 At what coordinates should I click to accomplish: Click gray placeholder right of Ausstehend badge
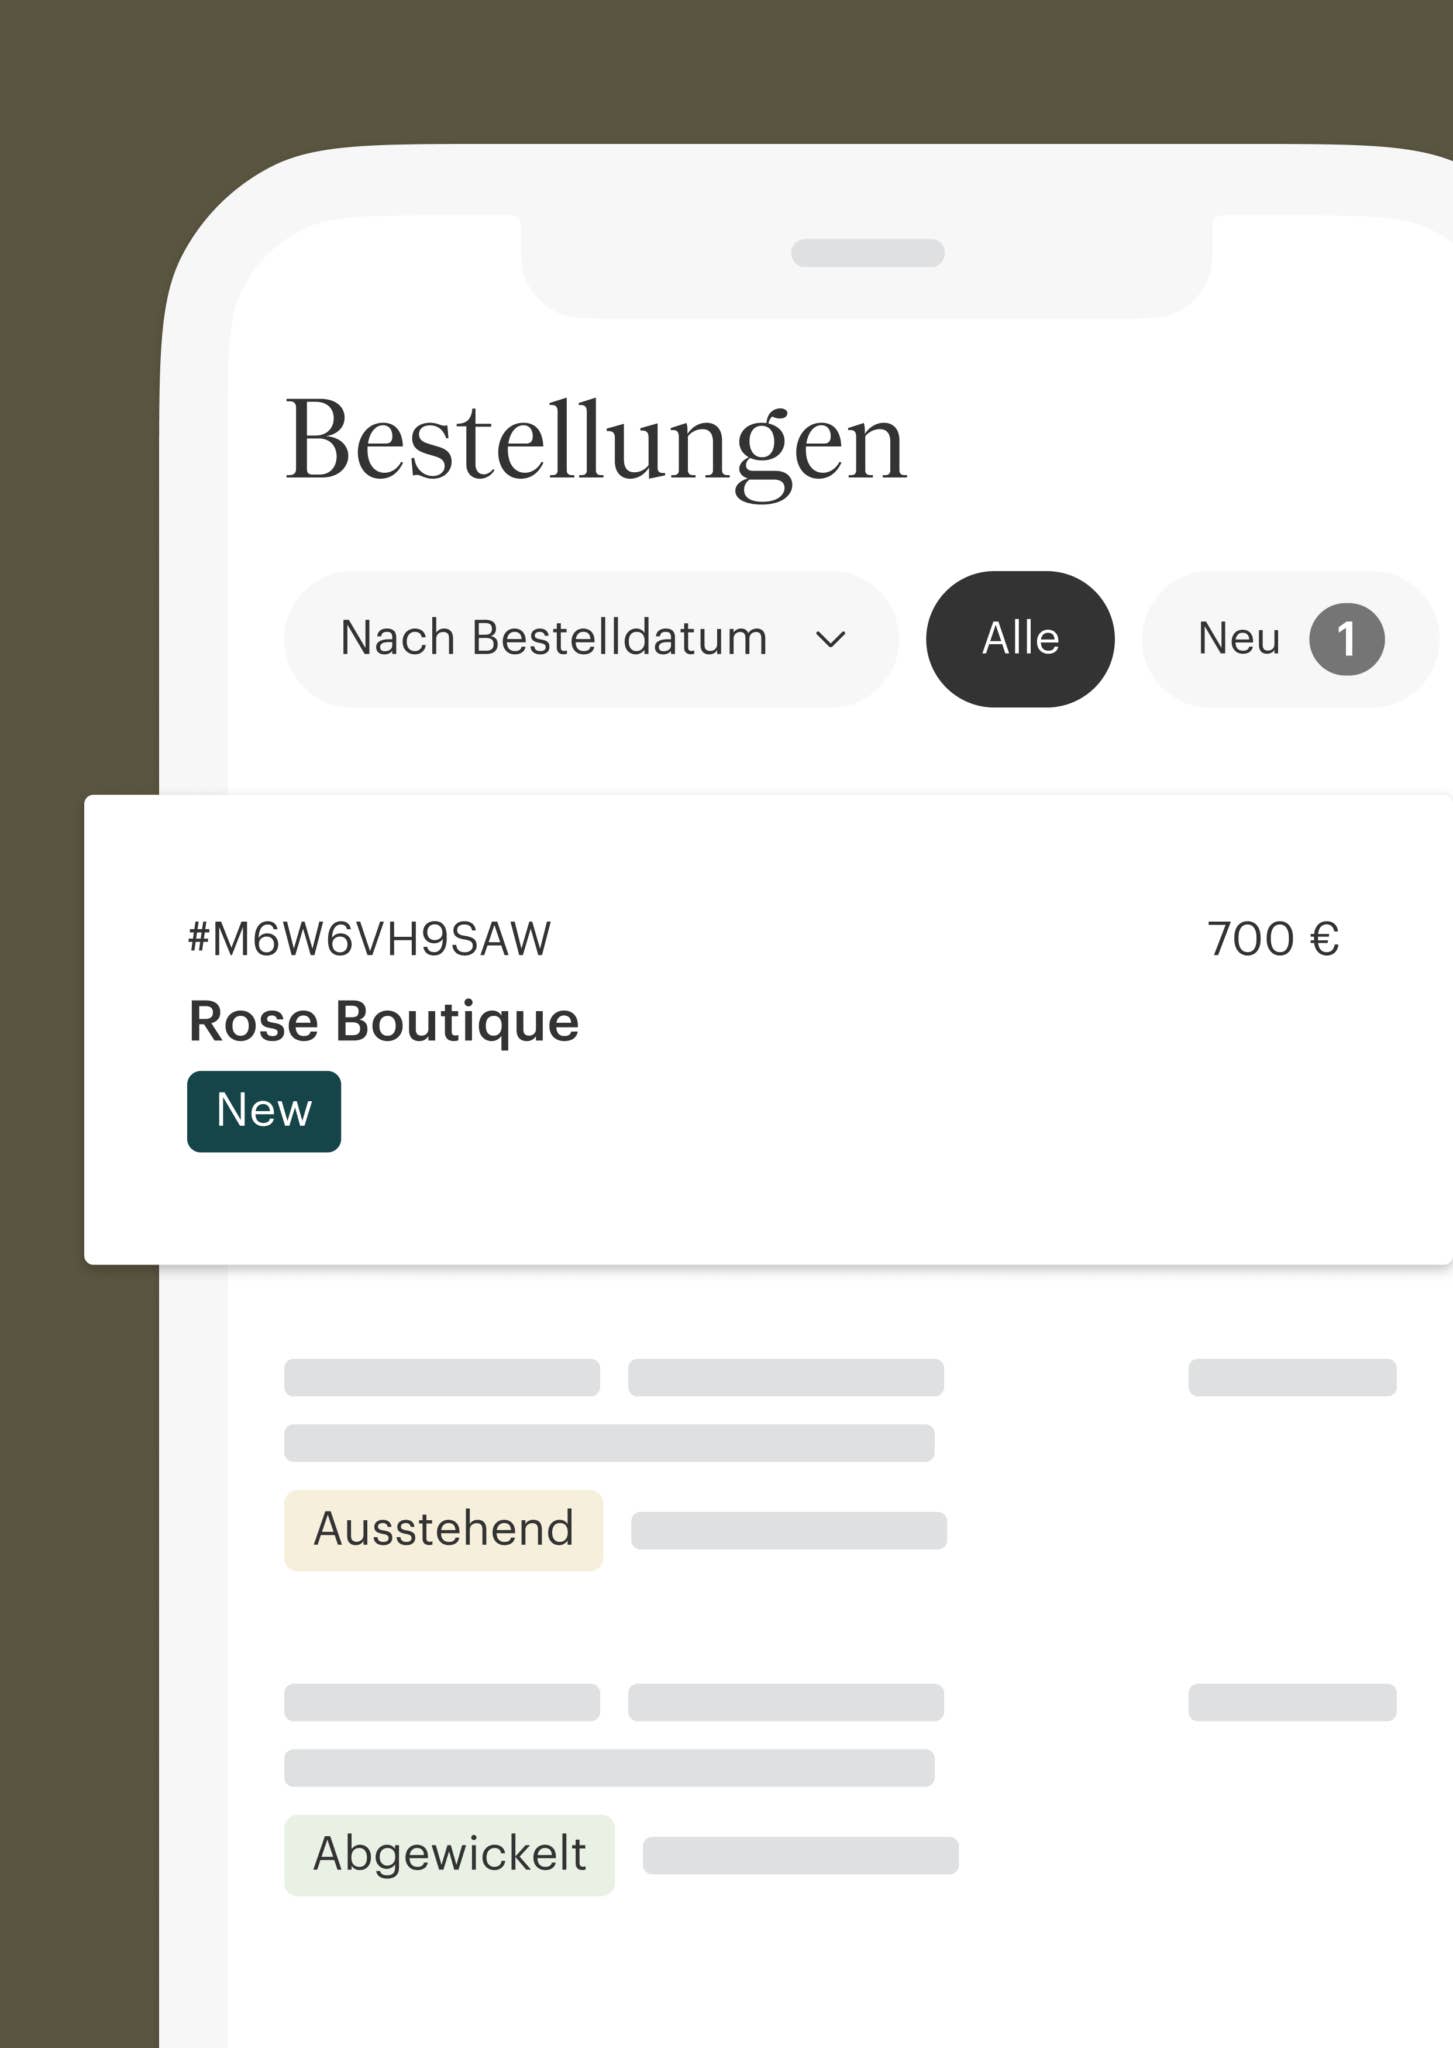point(788,1530)
